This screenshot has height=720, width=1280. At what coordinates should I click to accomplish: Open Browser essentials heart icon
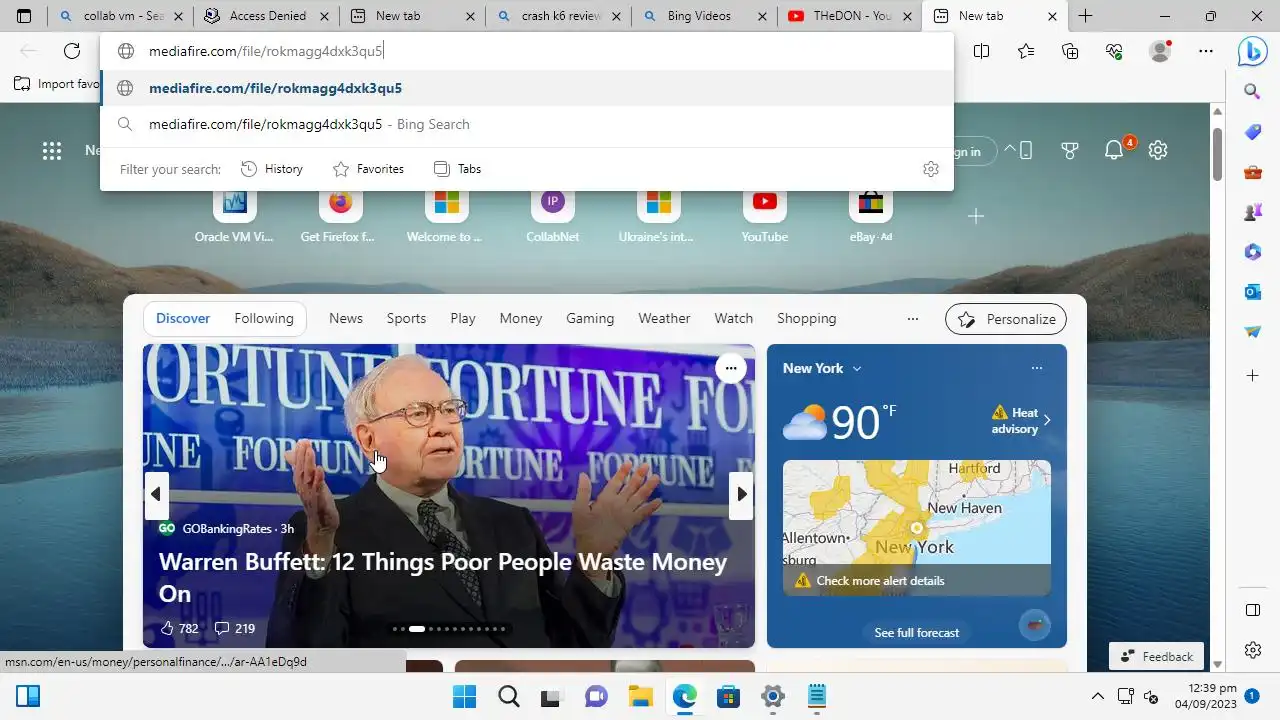tap(1114, 51)
